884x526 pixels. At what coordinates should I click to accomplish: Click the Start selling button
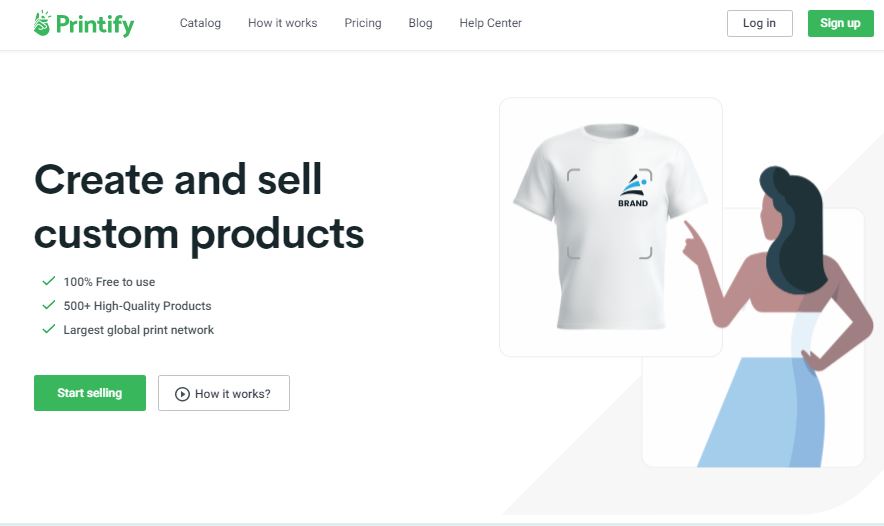pyautogui.click(x=90, y=393)
